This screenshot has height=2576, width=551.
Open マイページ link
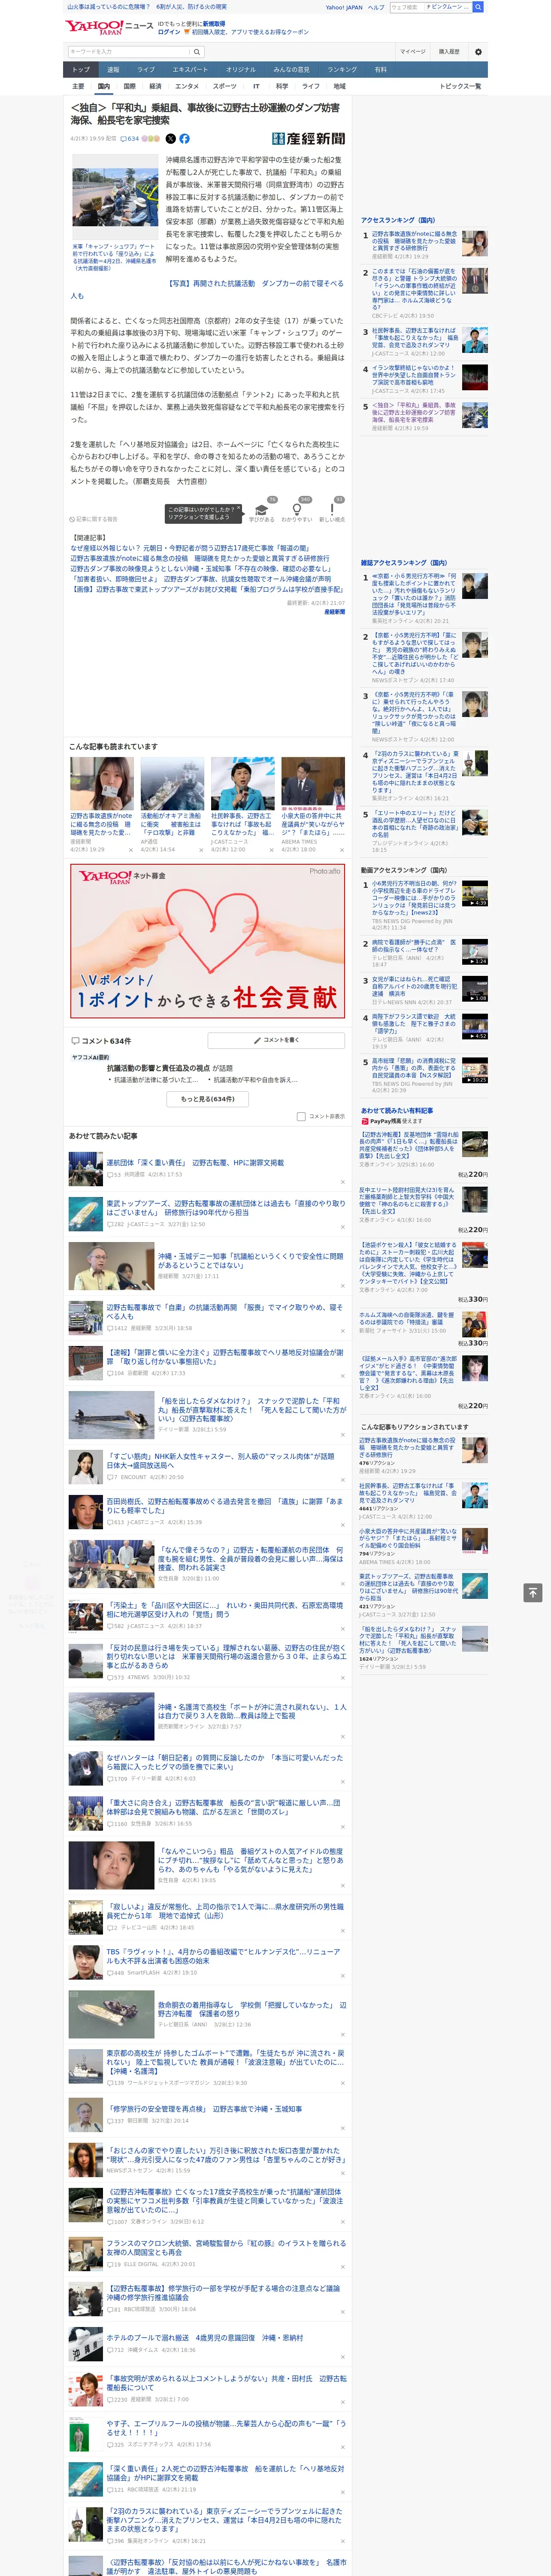coord(412,52)
